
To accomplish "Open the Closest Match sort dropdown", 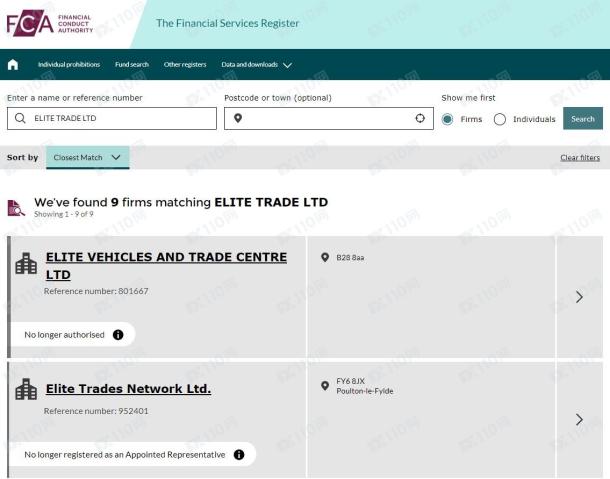I will (88, 158).
